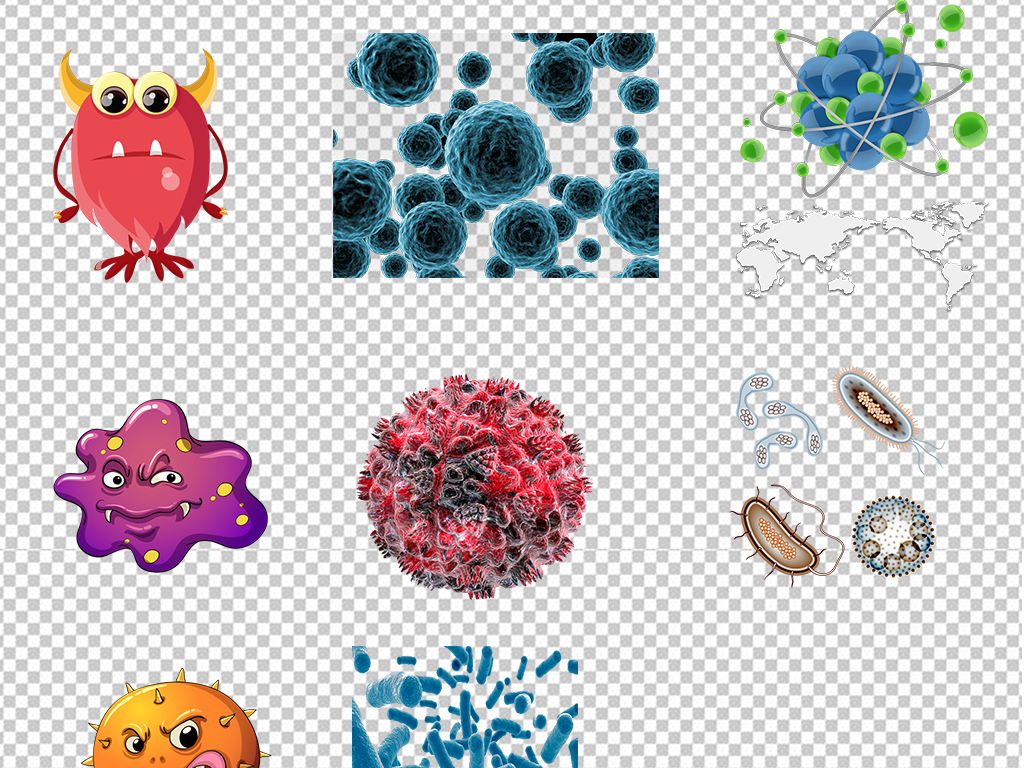Open the blue rod-shaped bacteria image
This screenshot has height=768, width=1024.
(465, 706)
